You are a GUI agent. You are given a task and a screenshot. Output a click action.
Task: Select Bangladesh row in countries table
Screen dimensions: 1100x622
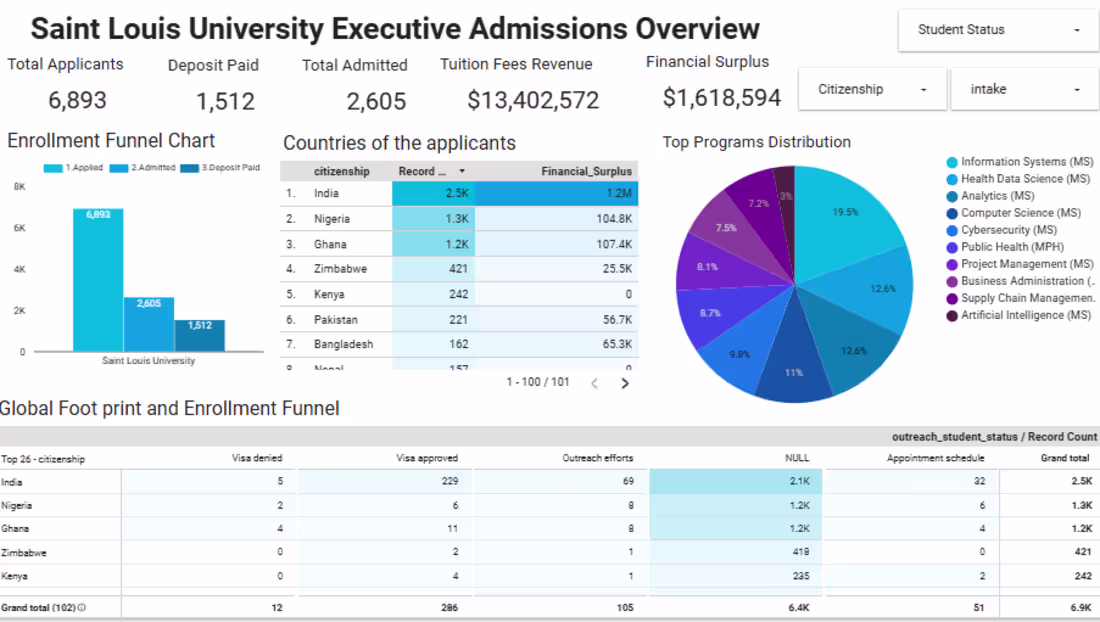click(x=459, y=344)
